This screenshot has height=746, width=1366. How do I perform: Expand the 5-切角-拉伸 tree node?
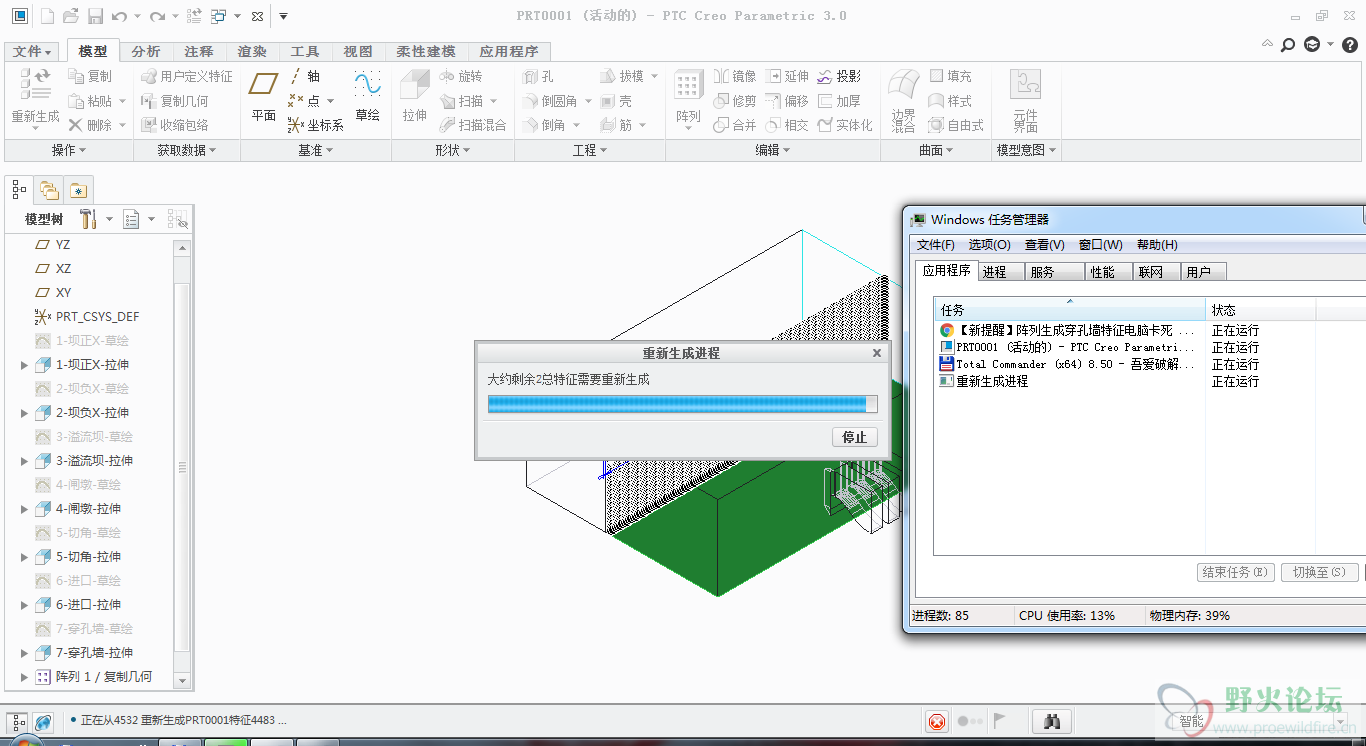point(24,557)
